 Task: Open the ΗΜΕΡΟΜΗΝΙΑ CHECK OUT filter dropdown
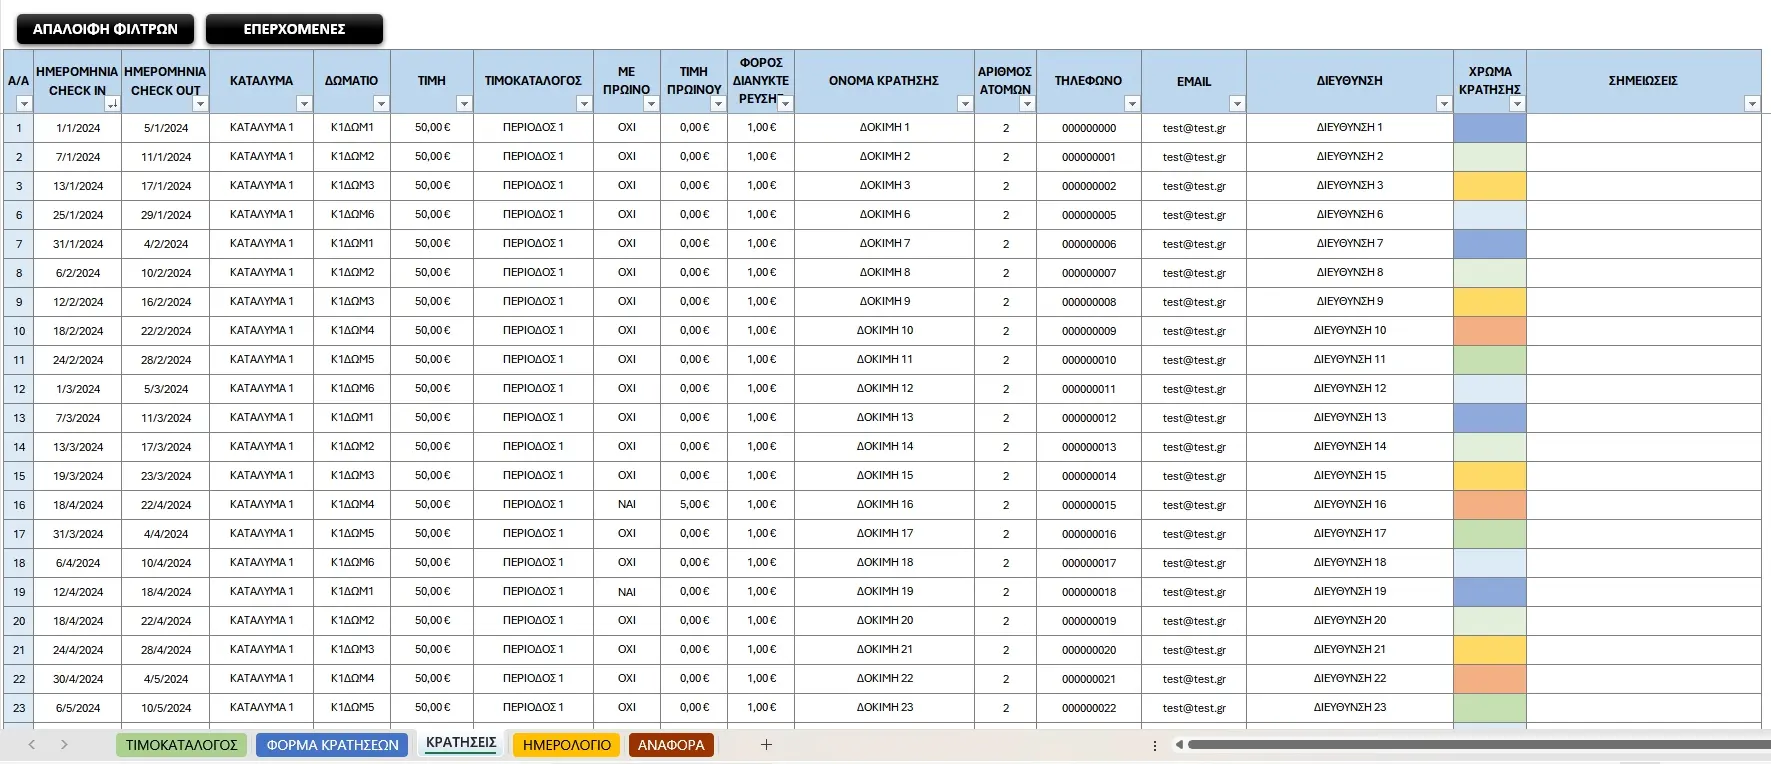click(x=200, y=104)
